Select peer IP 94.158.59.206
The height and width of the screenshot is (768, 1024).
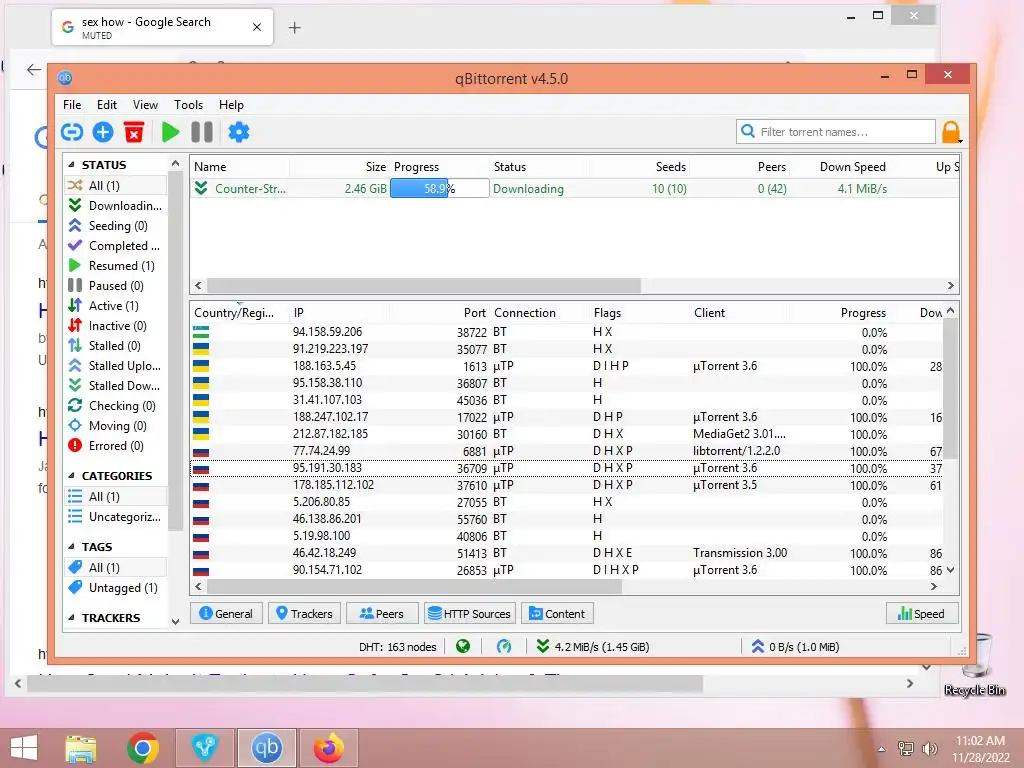[x=327, y=332]
